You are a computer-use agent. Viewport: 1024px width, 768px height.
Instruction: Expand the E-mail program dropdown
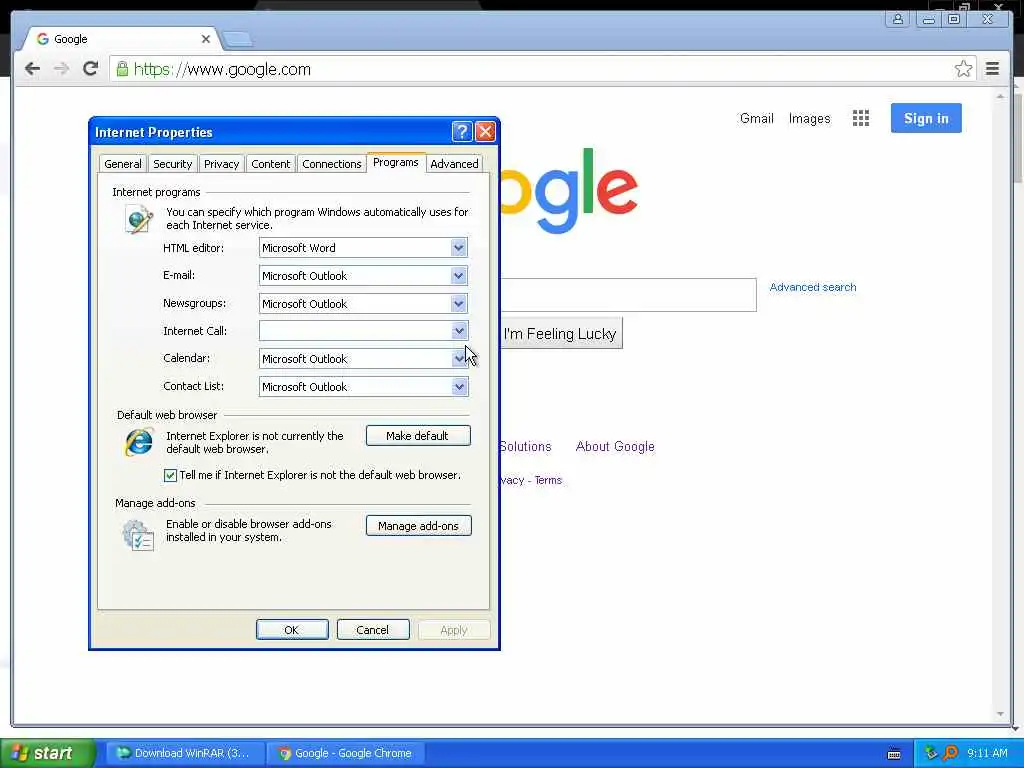pos(458,276)
